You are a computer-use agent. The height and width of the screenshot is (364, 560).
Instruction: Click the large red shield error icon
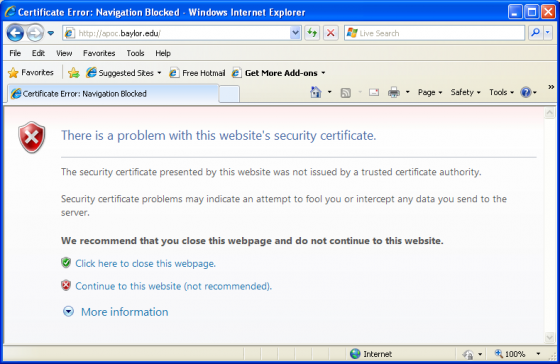tap(32, 137)
